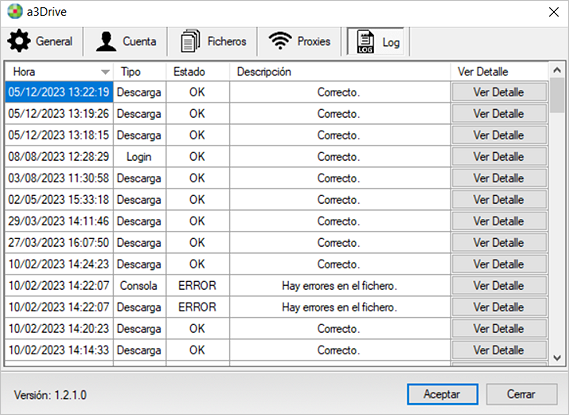This screenshot has width=569, height=415.
Task: Sort by the Tipo column header
Action: (140, 72)
